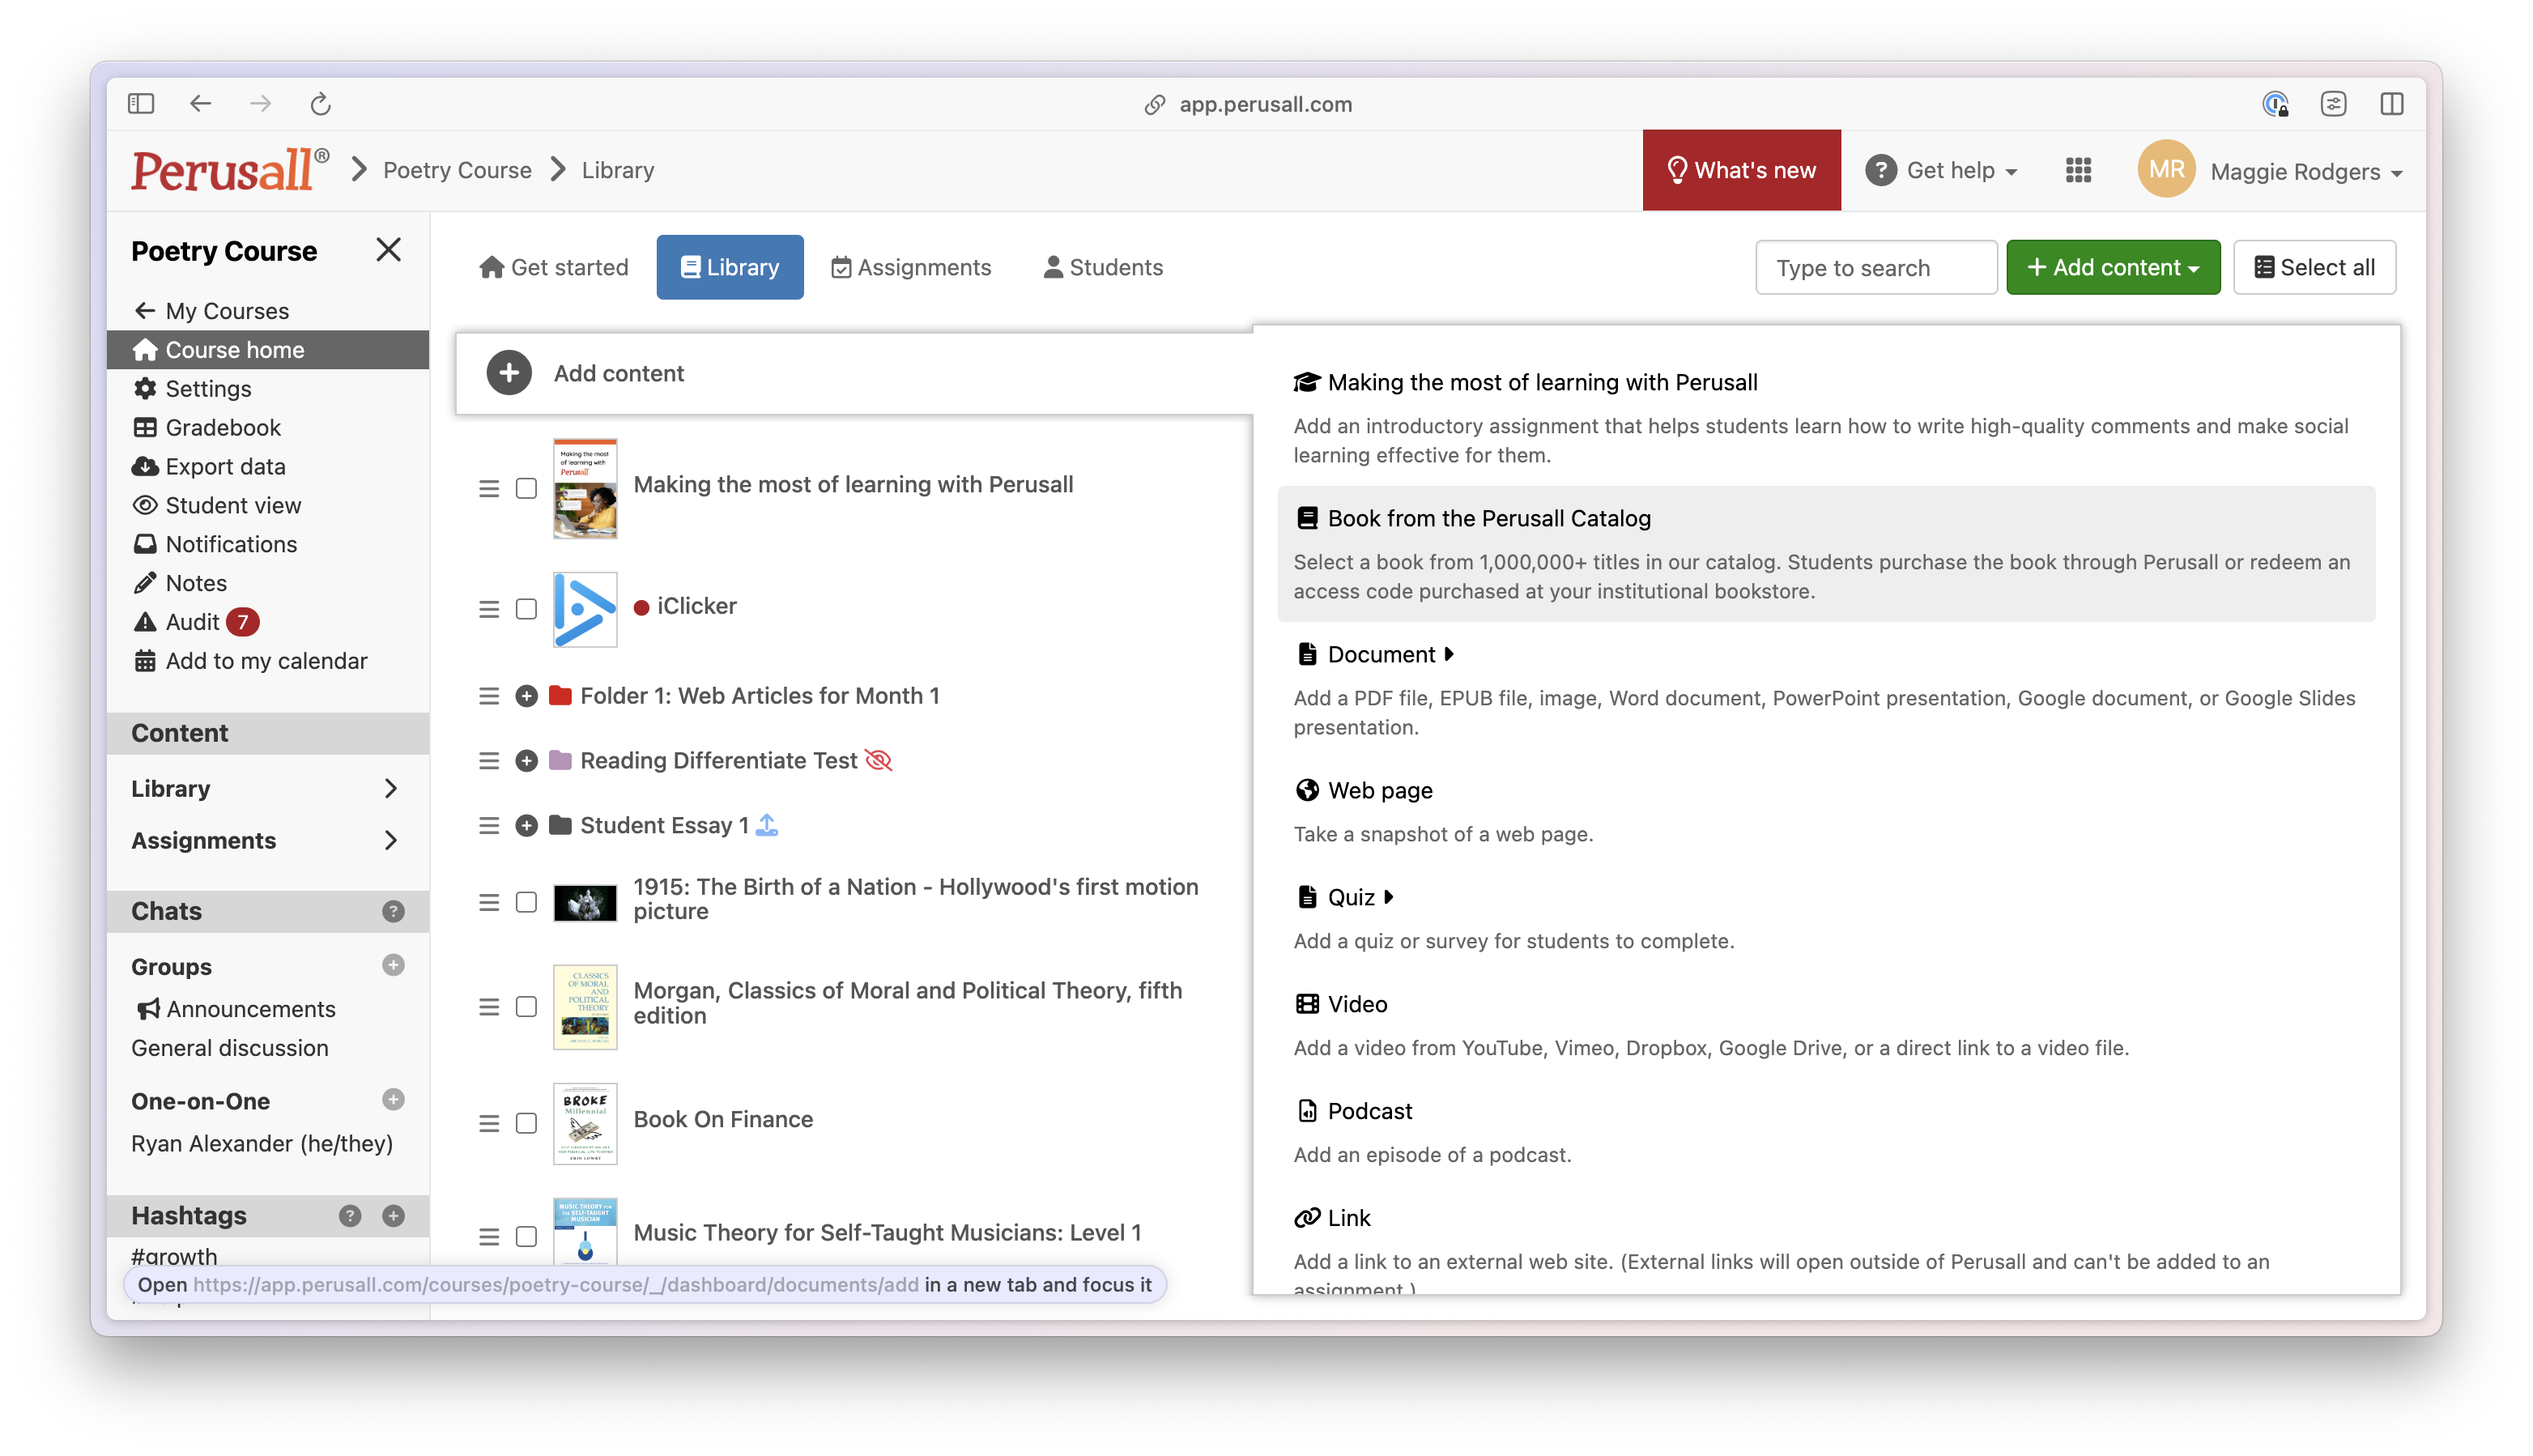Open the iClicker thumbnail
Image resolution: width=2533 pixels, height=1456 pixels.
pos(585,609)
